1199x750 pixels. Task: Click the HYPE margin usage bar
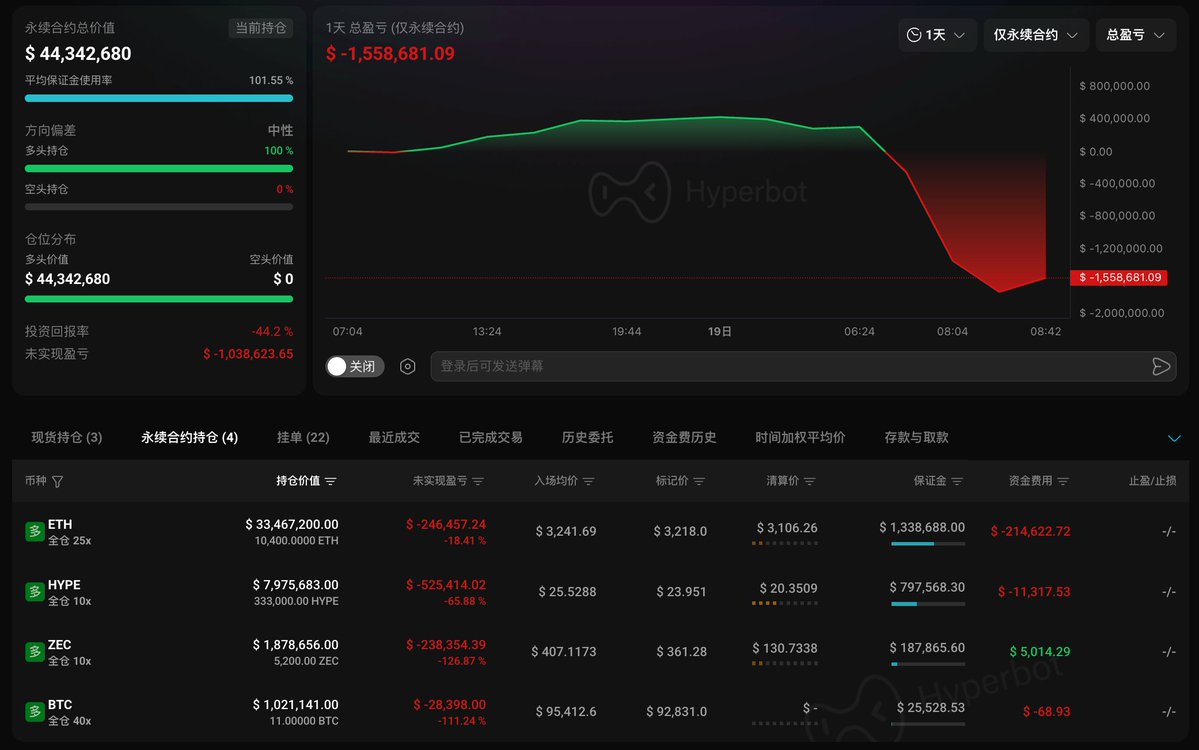point(928,604)
